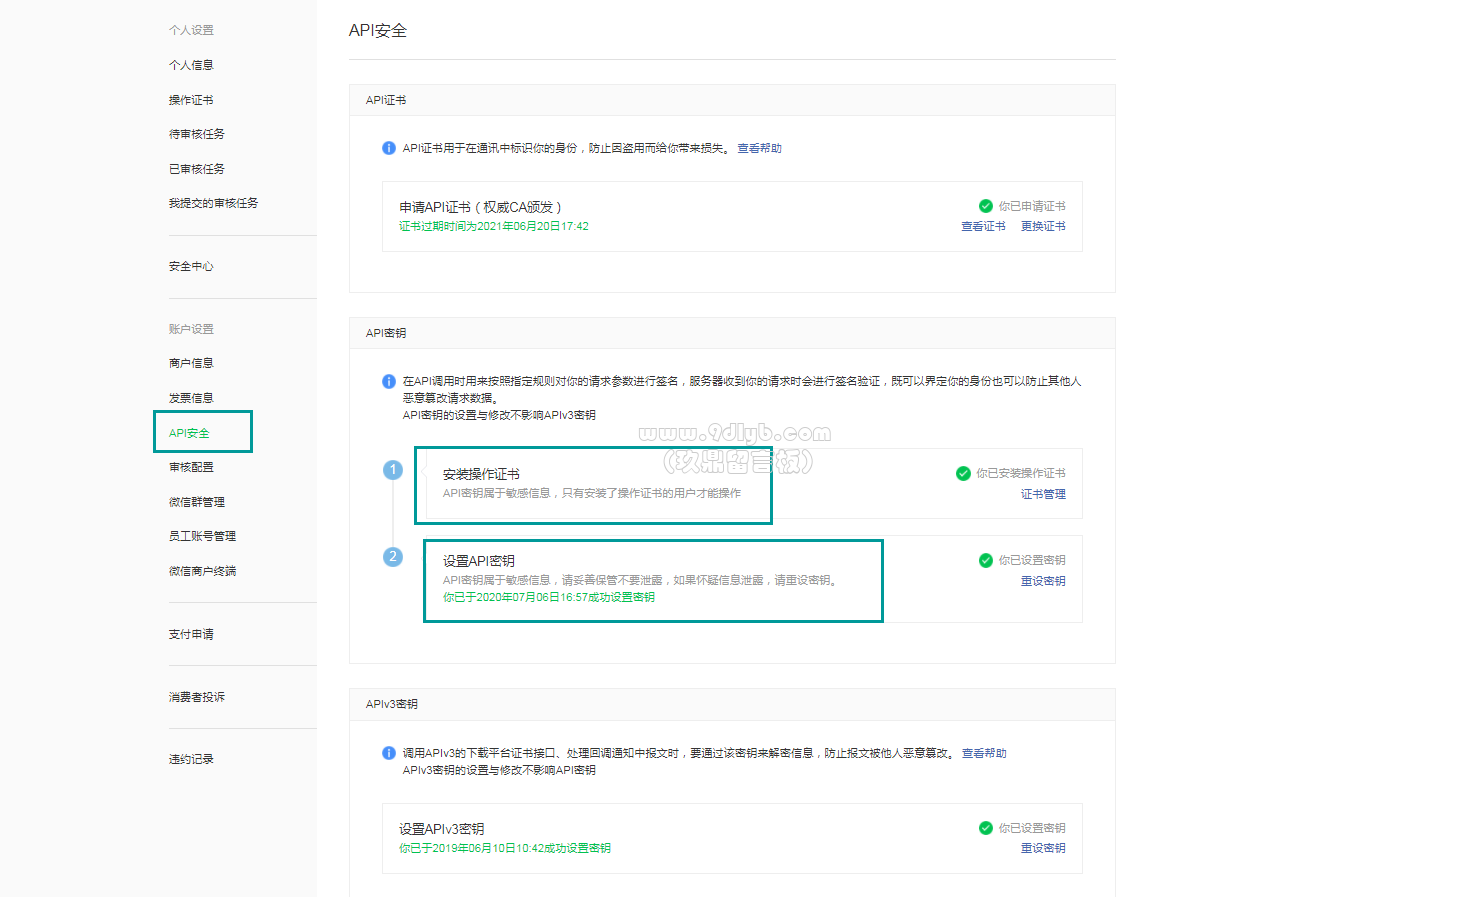Image resolution: width=1467 pixels, height=897 pixels.
Task: Open 查看帮助 in API证书 section
Action: pos(759,148)
